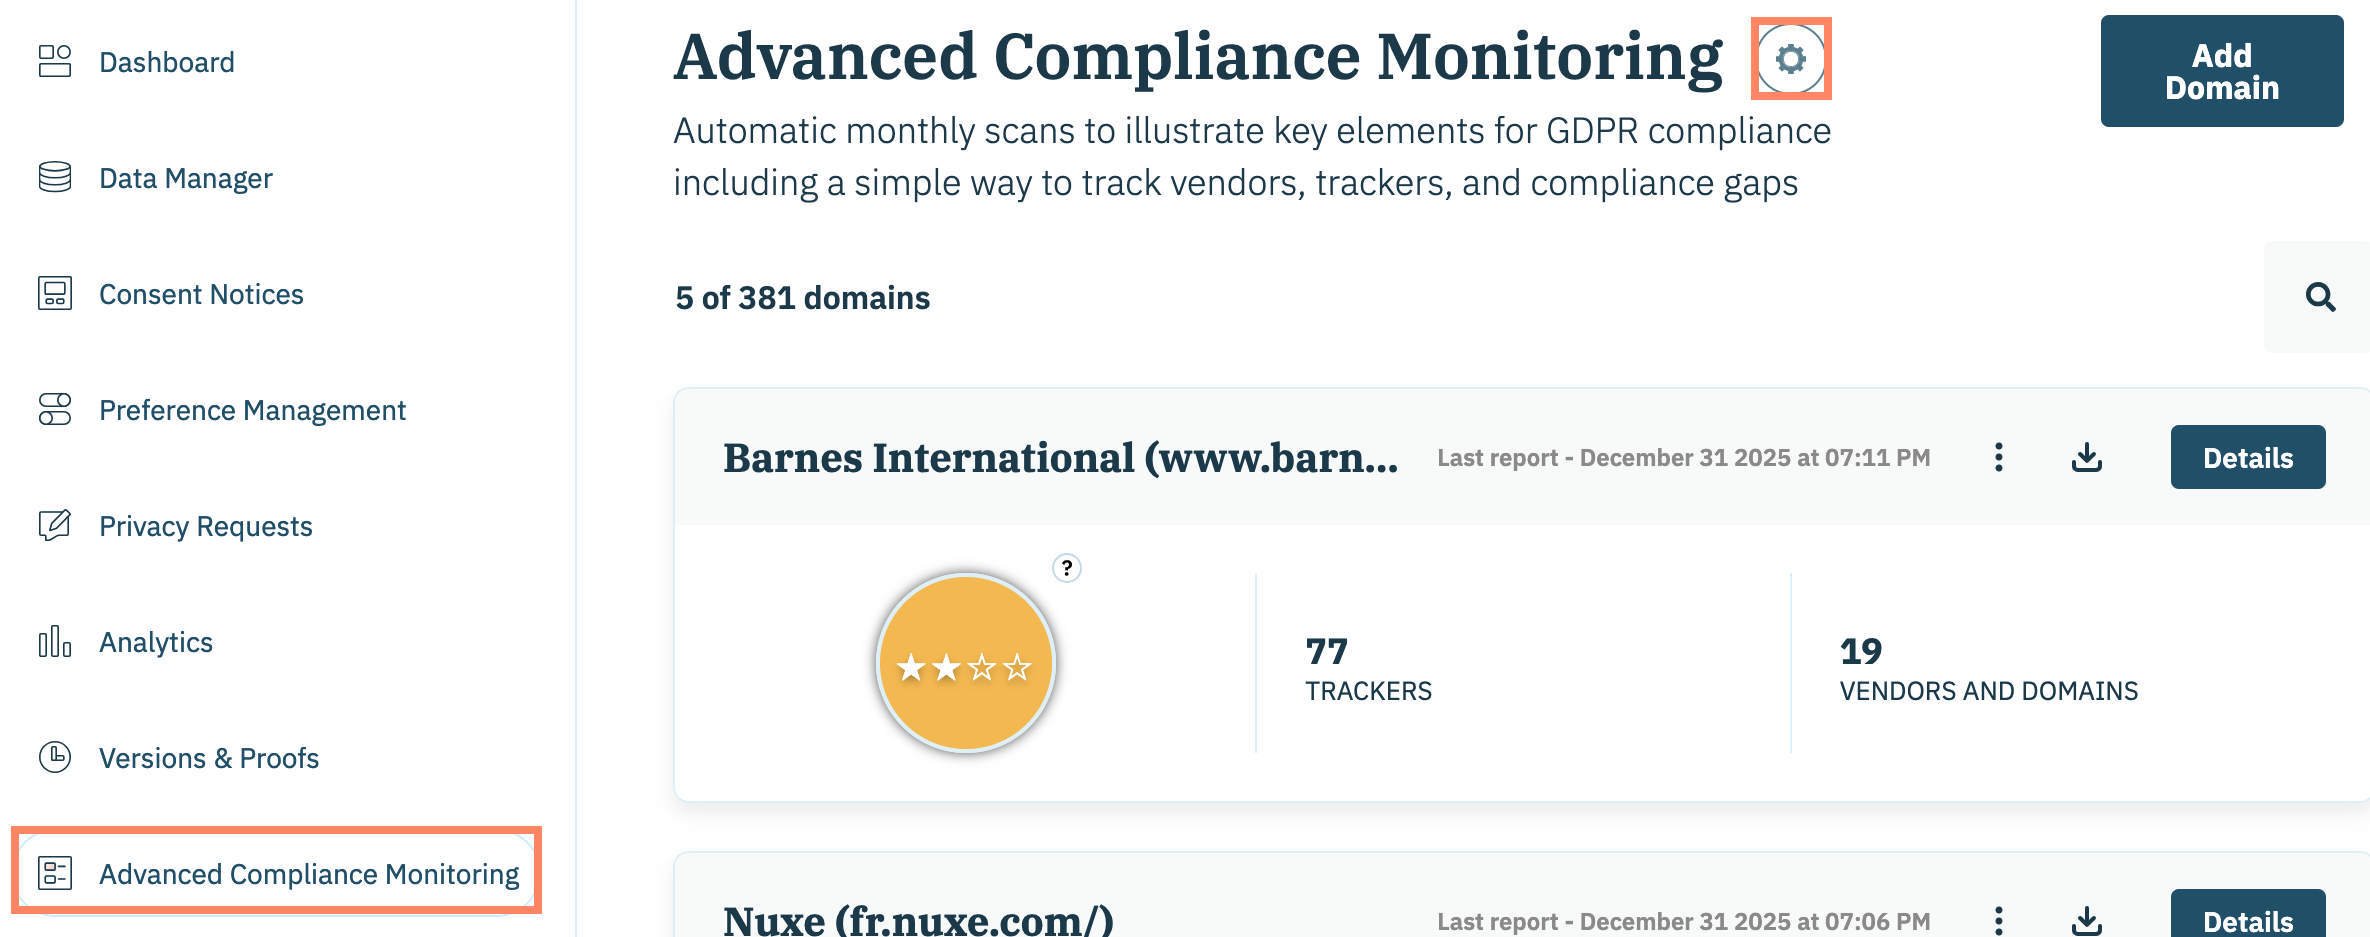Click the question mark help icon

point(1067,568)
